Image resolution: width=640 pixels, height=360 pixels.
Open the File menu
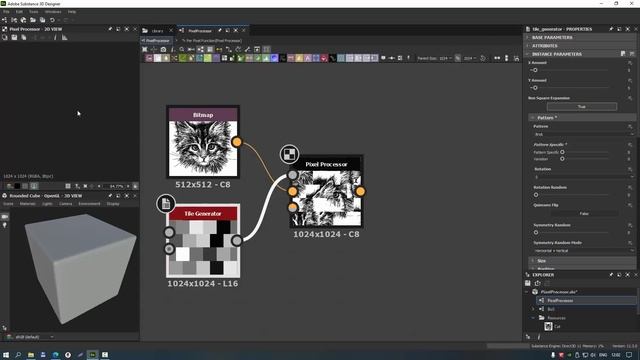click(x=6, y=12)
